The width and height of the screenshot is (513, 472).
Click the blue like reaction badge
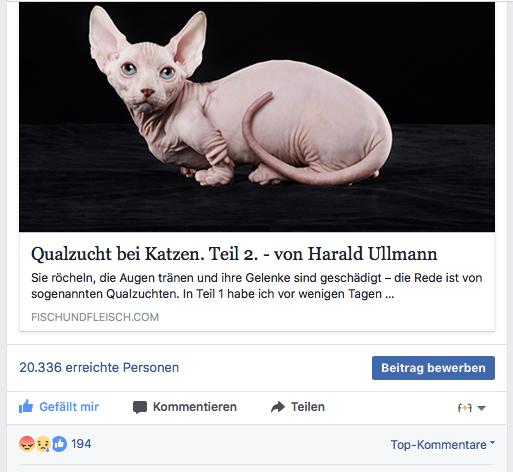[59, 444]
